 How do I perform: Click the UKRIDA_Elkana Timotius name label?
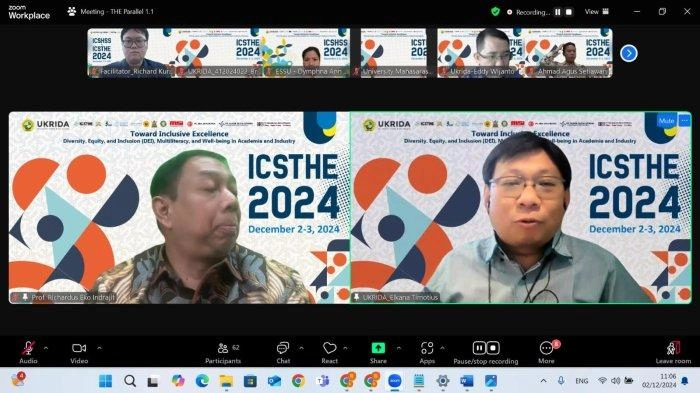point(396,297)
